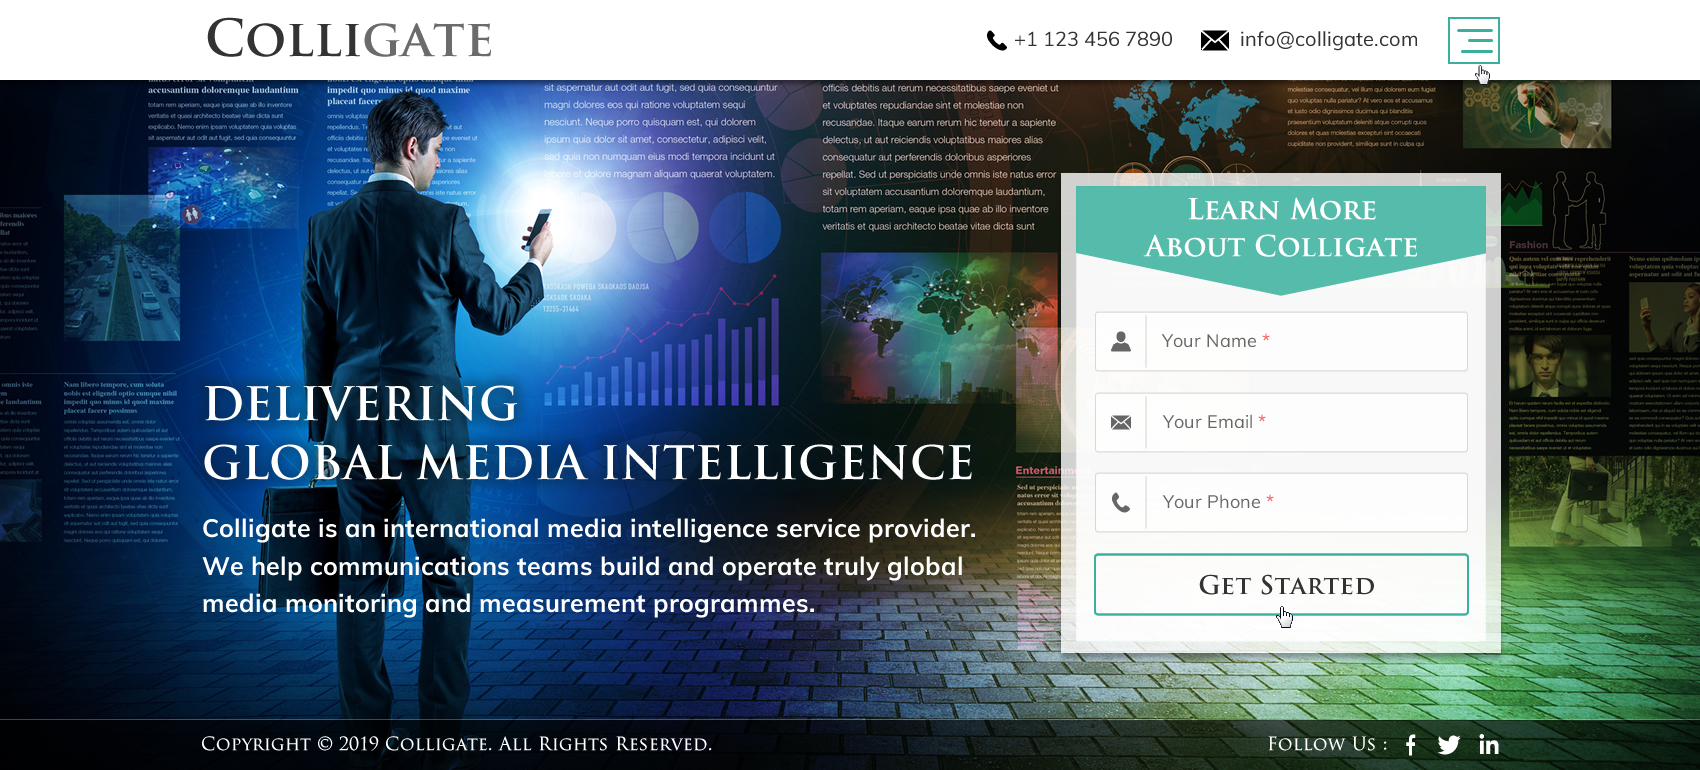Click the phone icon in phone field
Image resolution: width=1700 pixels, height=770 pixels.
[x=1121, y=502]
